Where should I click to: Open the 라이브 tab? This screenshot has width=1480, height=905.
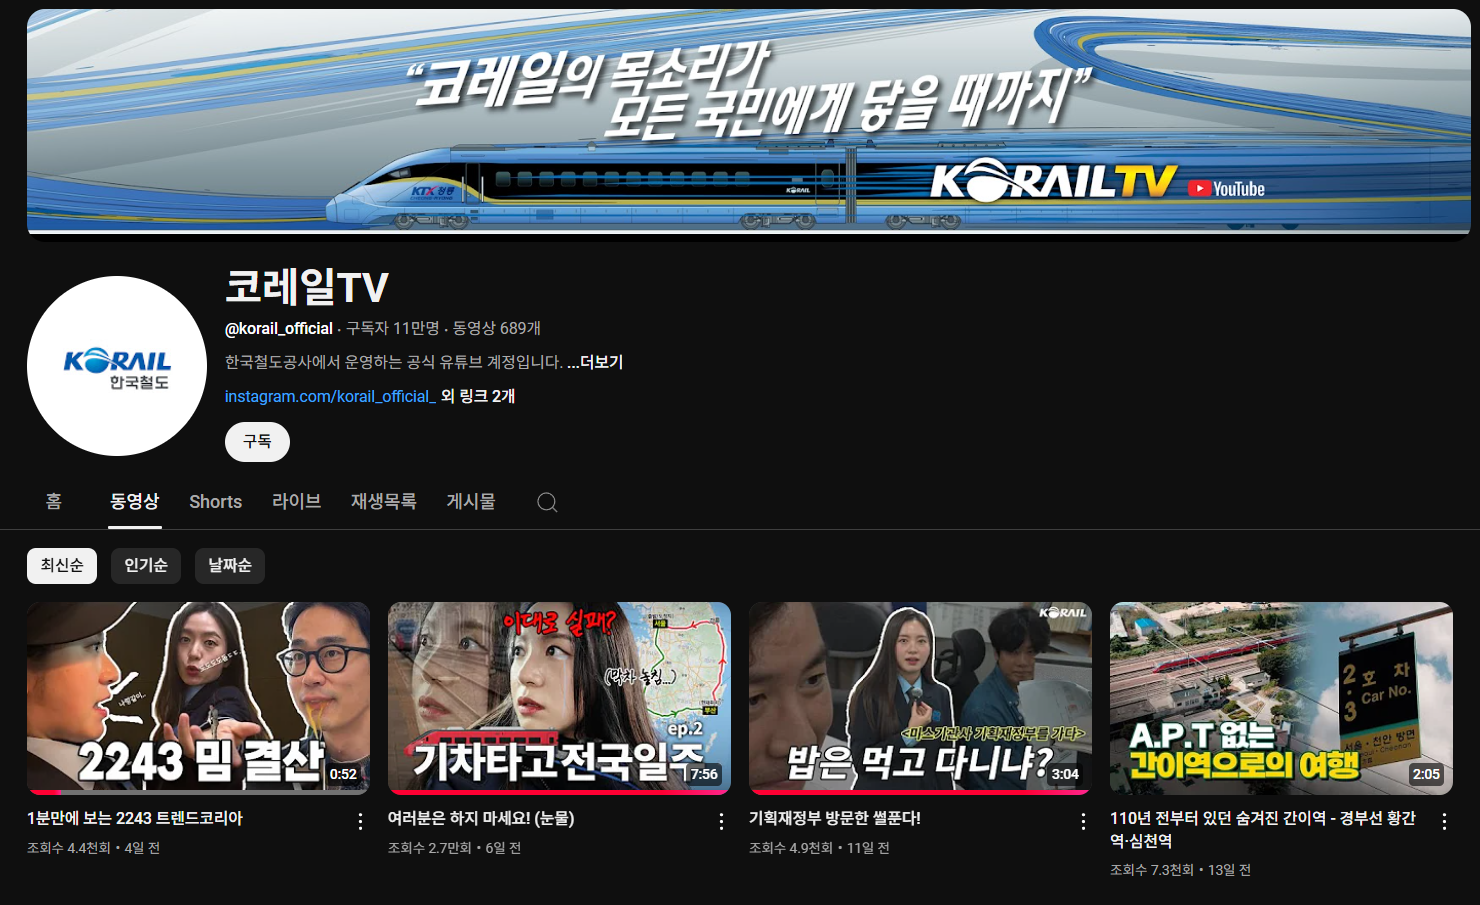tap(297, 501)
